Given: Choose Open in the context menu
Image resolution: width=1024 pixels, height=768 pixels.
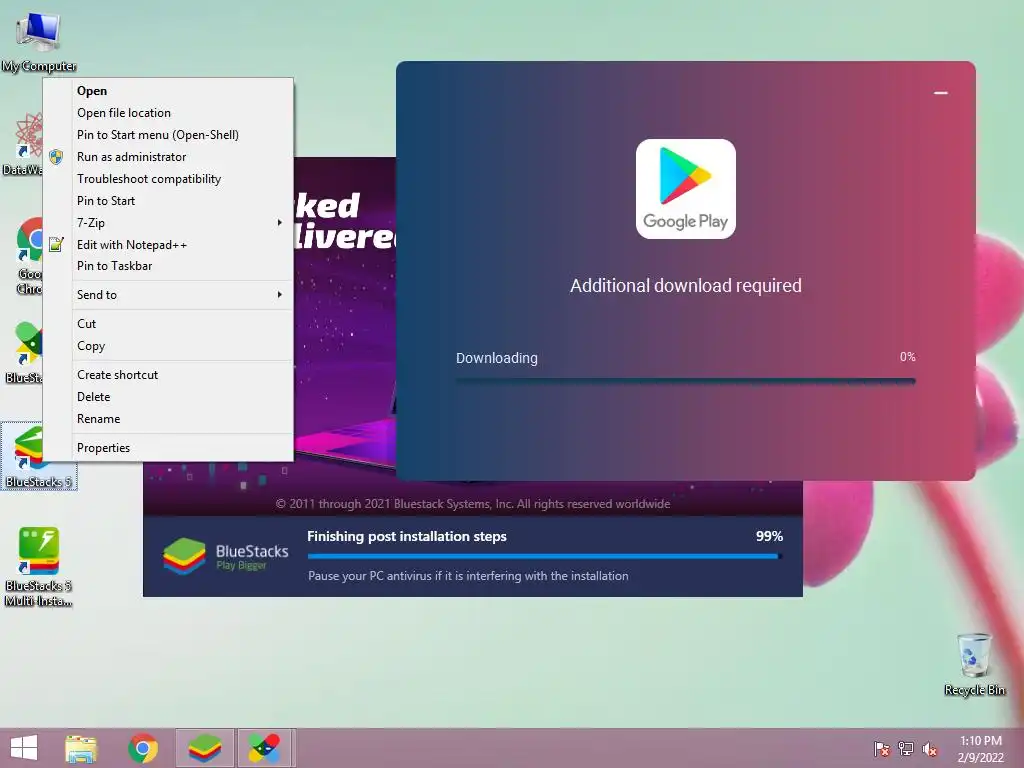Looking at the screenshot, I should 168,91.
